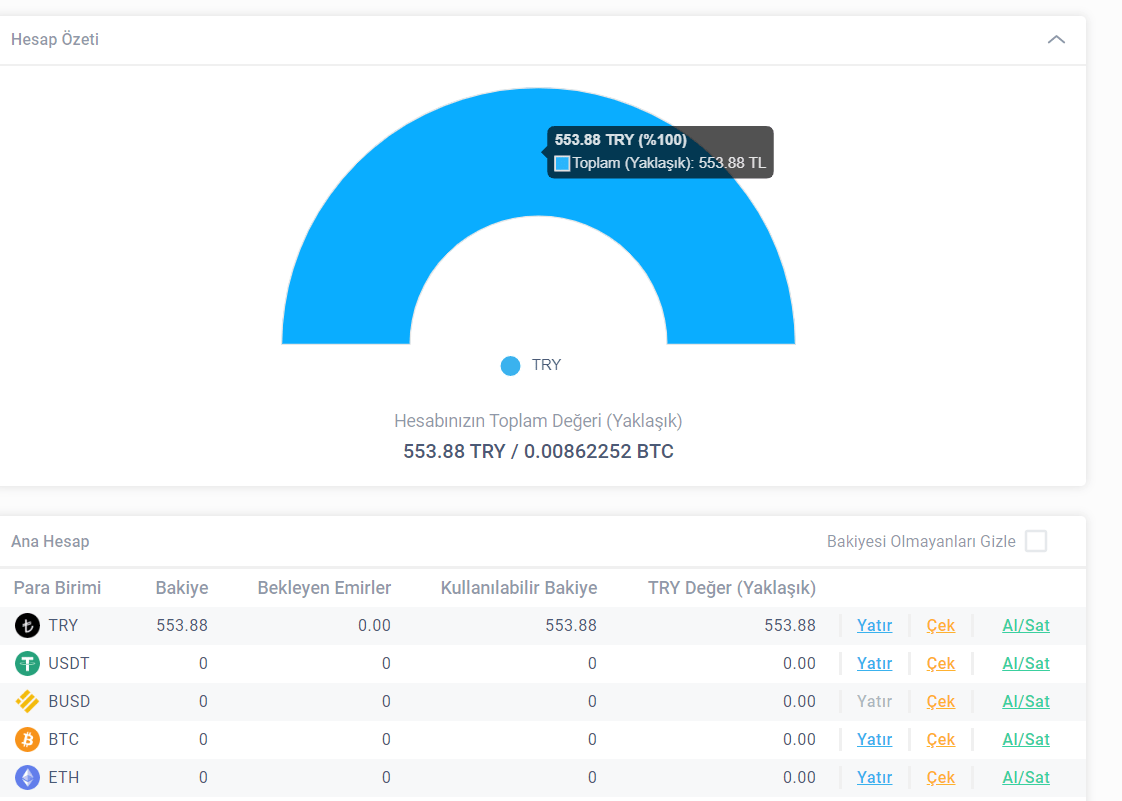Click the TRY Değer (Yaklaşık) header
Viewport: 1122px width, 801px height.
coord(731,588)
